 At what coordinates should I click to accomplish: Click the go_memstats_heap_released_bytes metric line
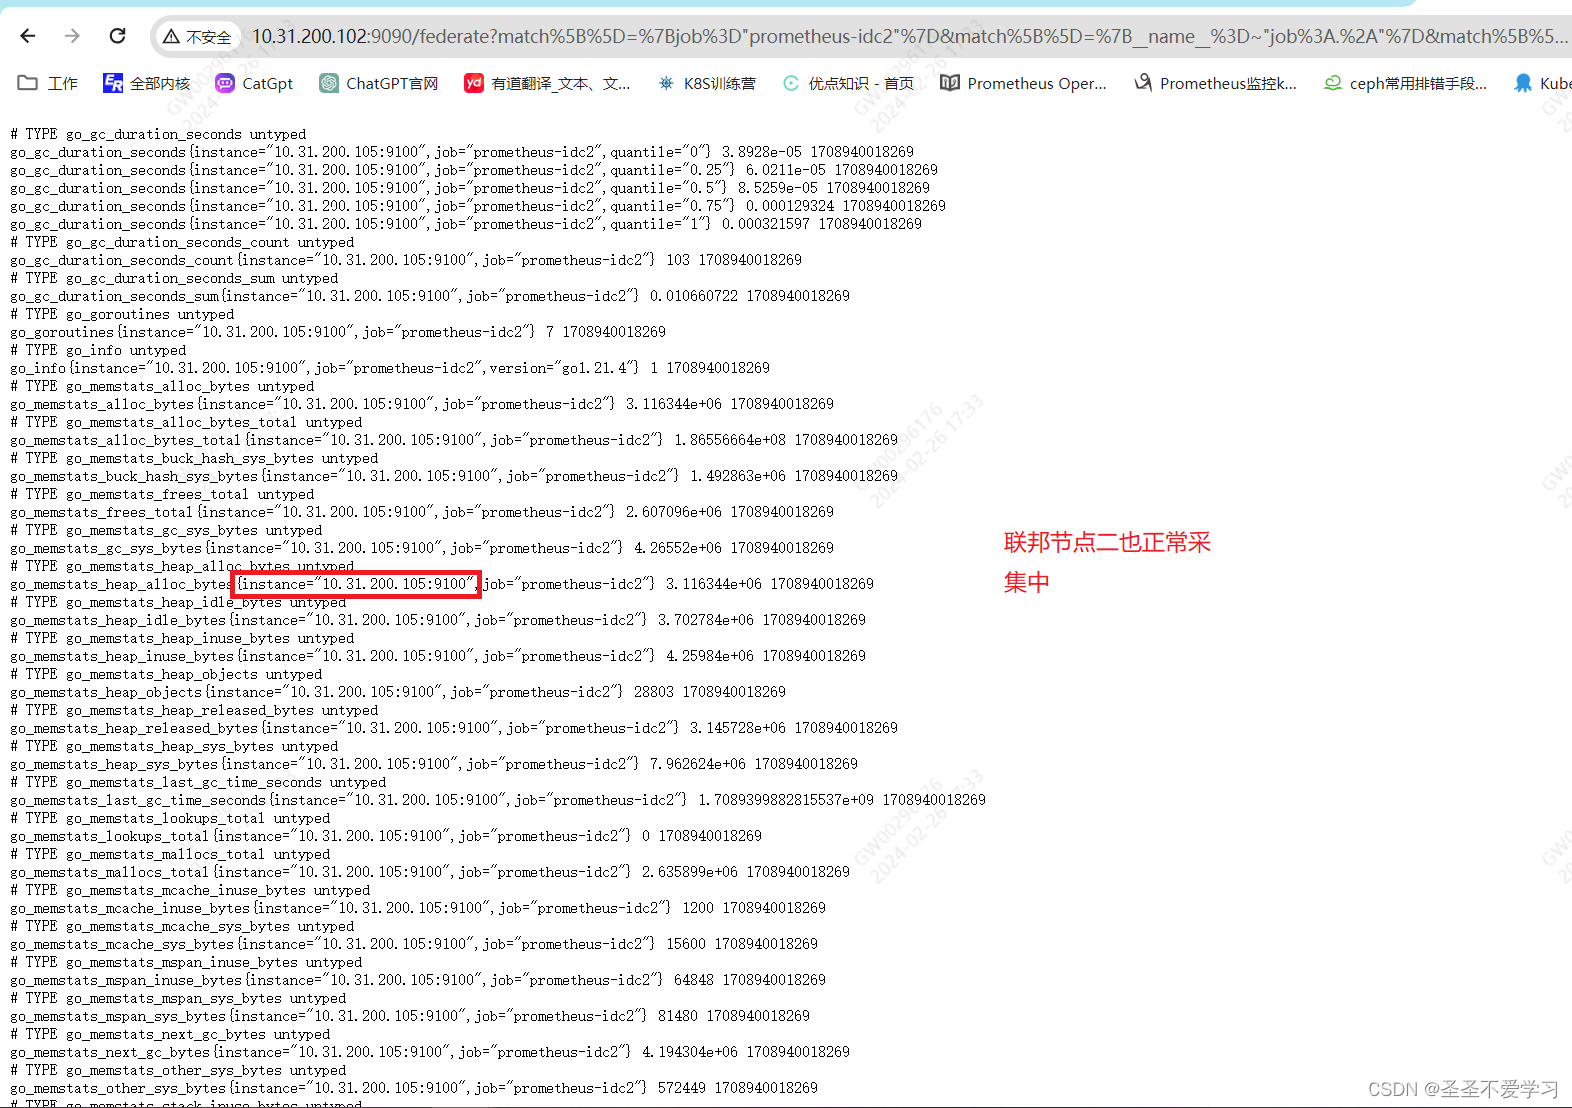454,728
